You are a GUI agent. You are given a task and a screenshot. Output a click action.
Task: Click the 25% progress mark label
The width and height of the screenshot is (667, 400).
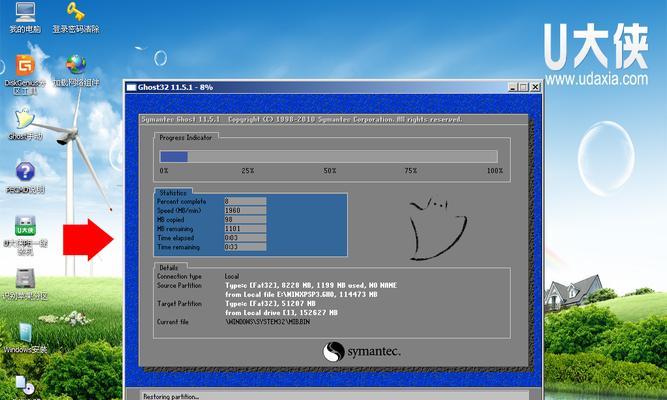pos(248,171)
